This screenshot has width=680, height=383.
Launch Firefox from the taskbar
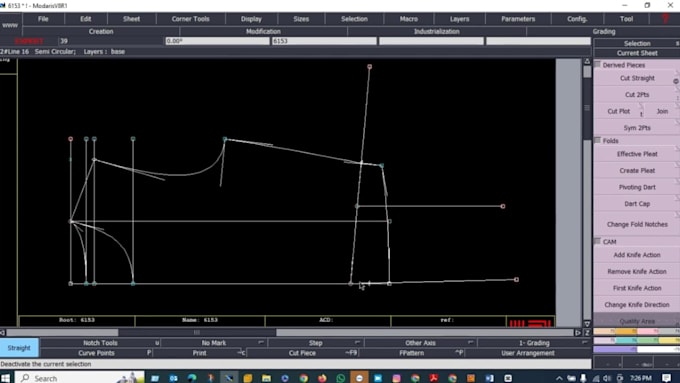(x=322, y=378)
